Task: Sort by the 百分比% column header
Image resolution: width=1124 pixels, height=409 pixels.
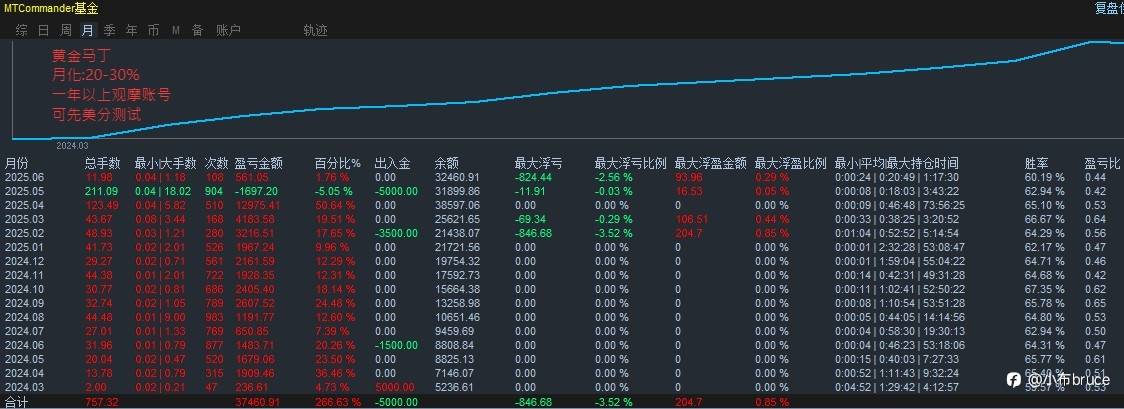Action: [338, 163]
